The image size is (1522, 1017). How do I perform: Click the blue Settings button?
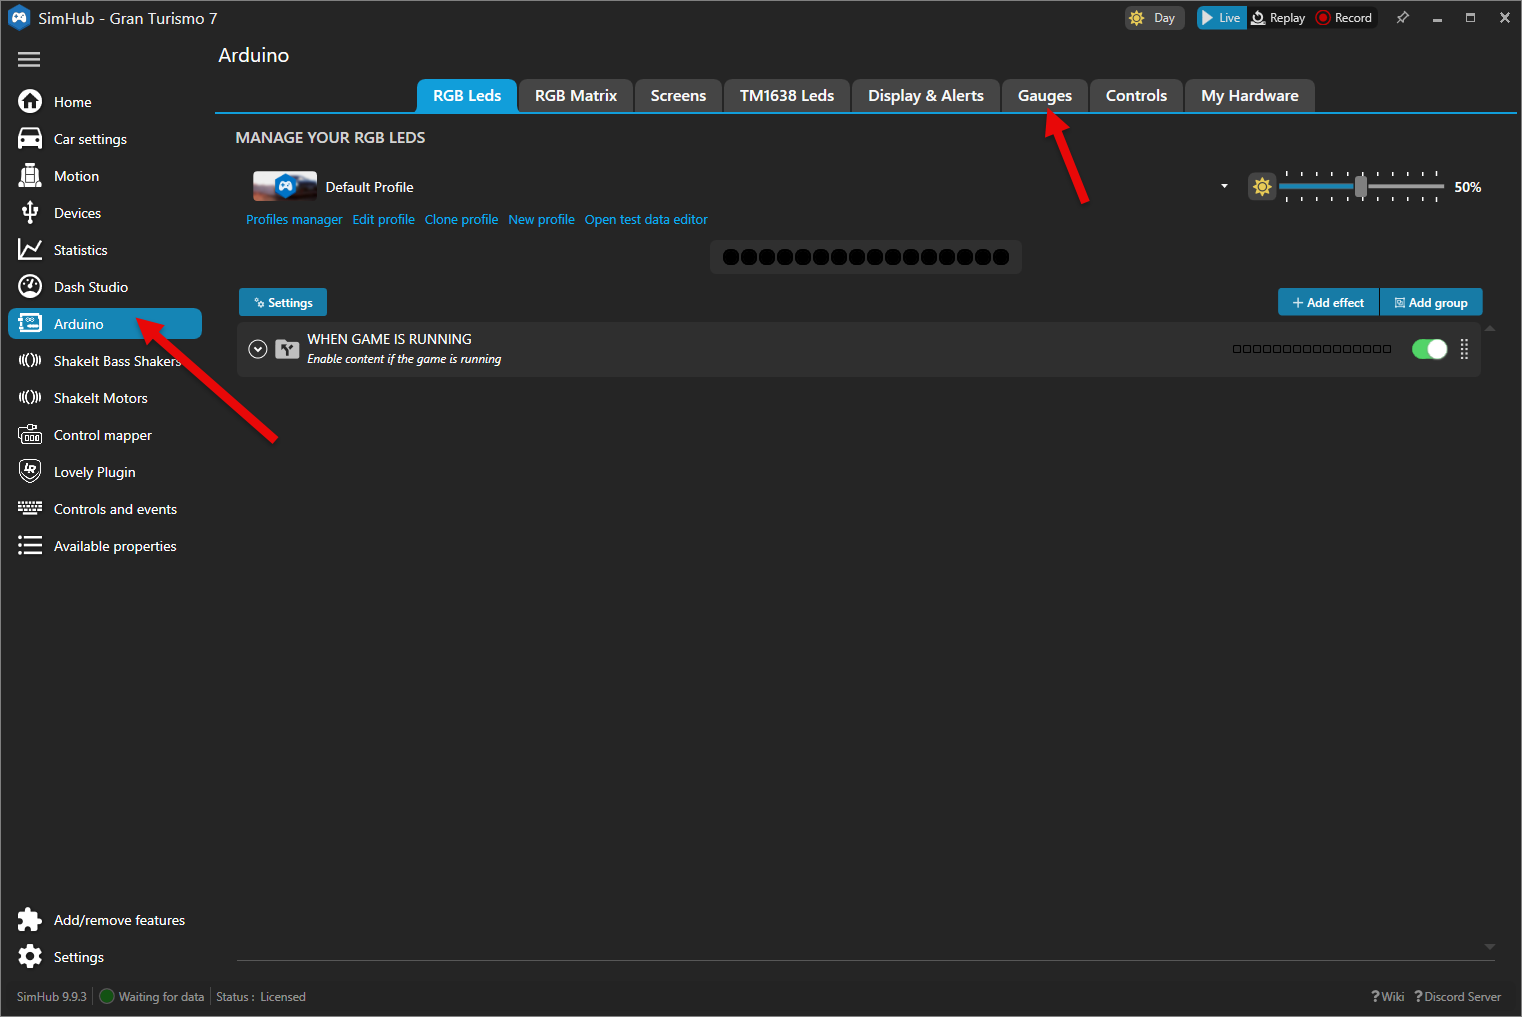click(283, 302)
